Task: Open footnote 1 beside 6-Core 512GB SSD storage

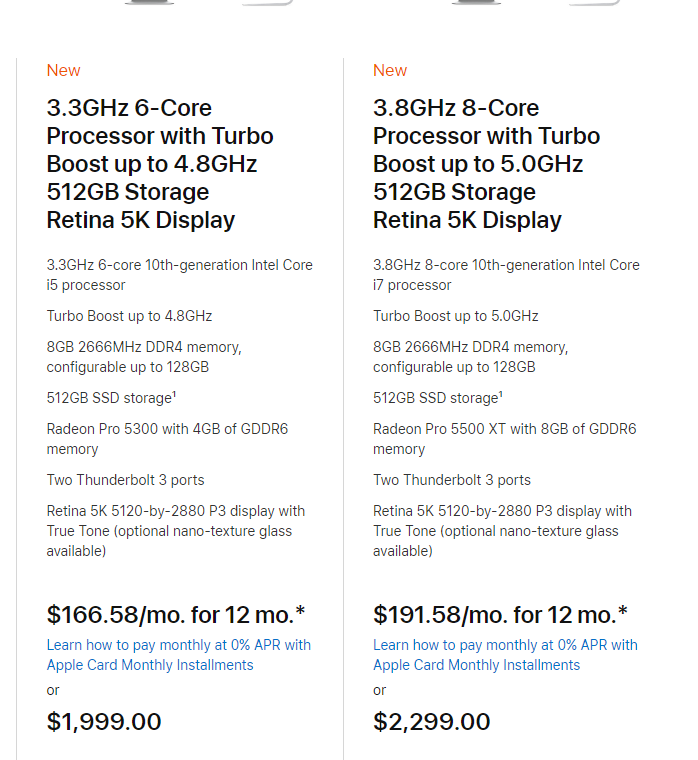Action: coord(174,395)
